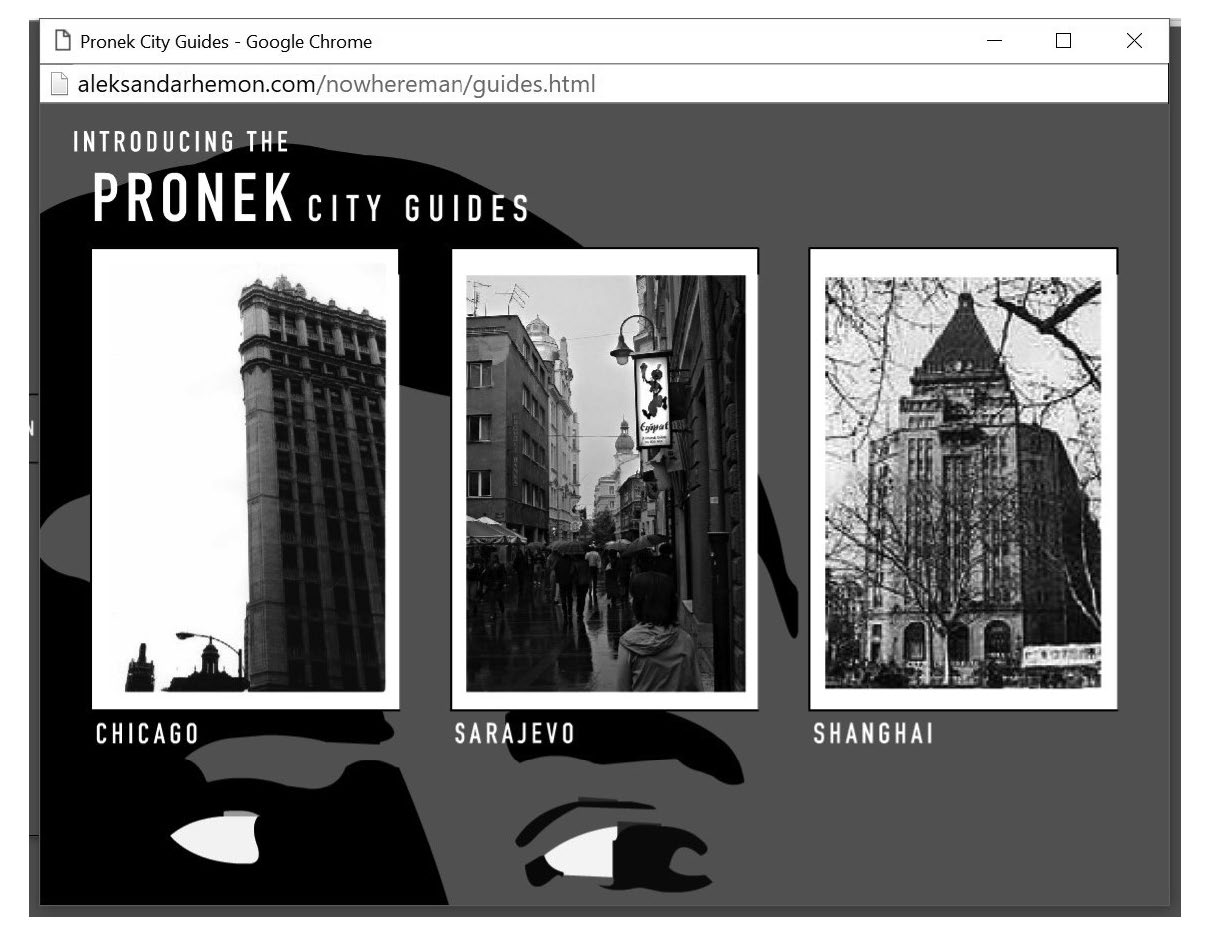The image size is (1210, 935).
Task: Click the window title text in title bar
Action: [x=226, y=41]
